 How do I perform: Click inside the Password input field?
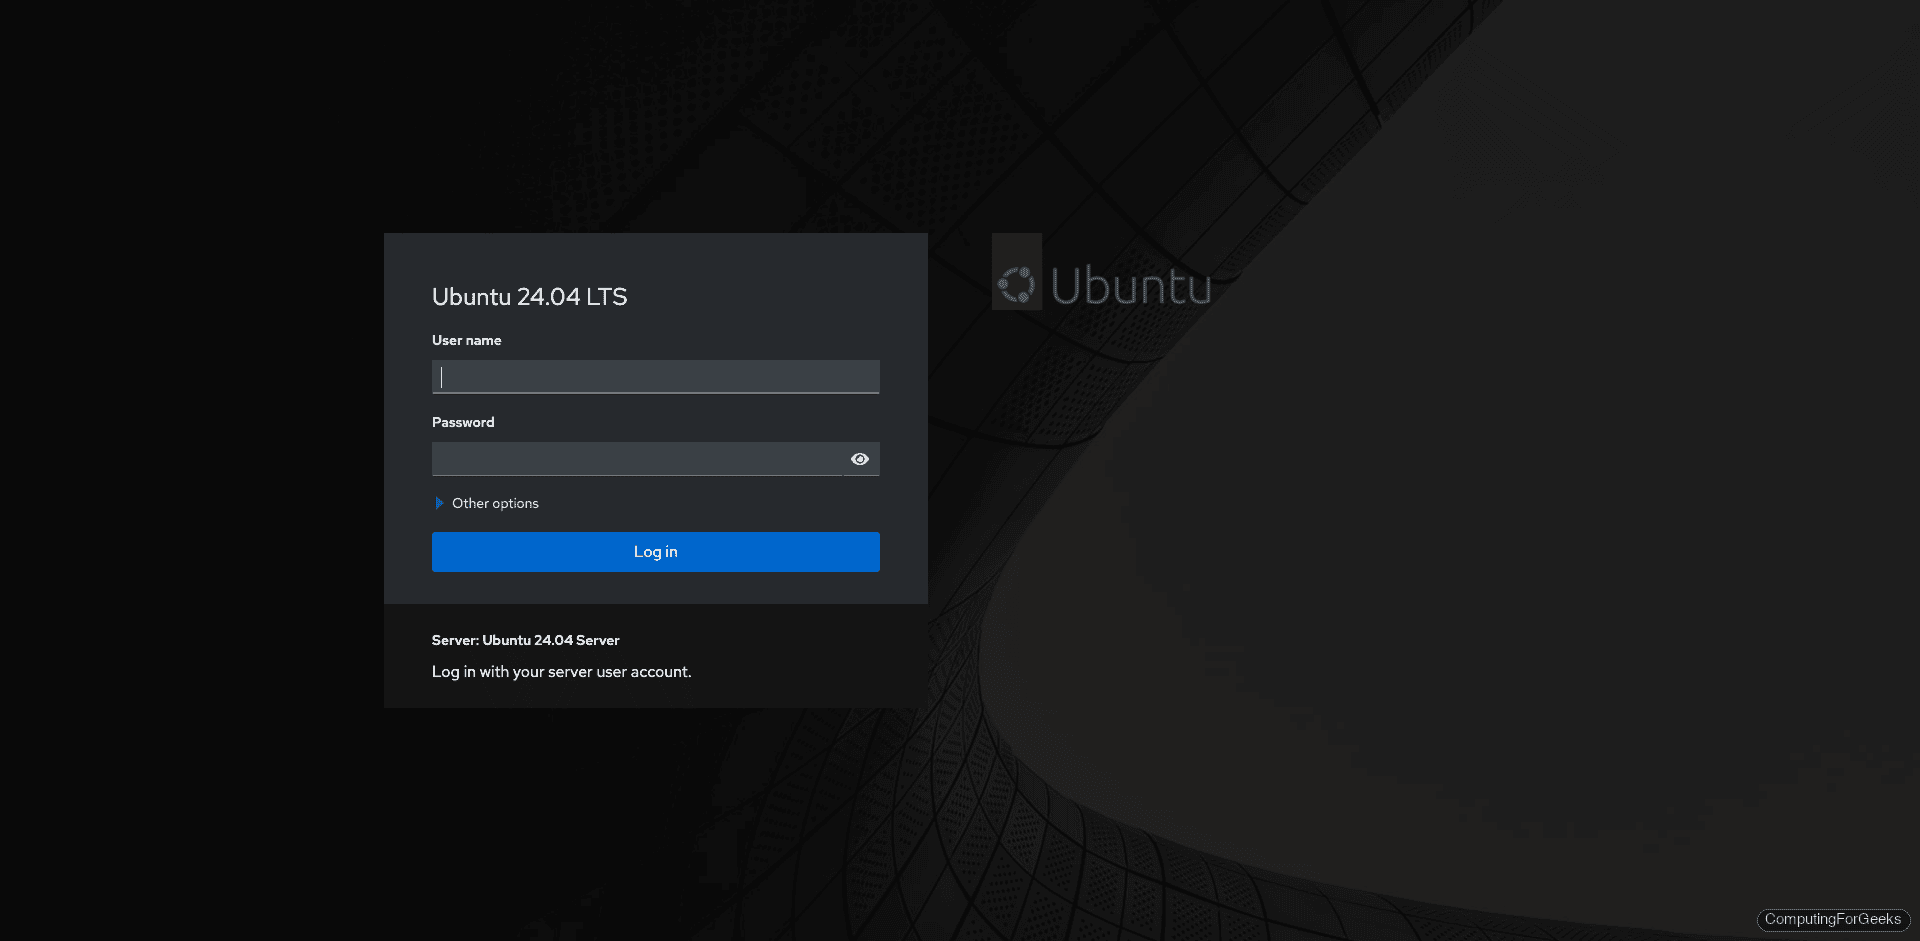(x=640, y=458)
